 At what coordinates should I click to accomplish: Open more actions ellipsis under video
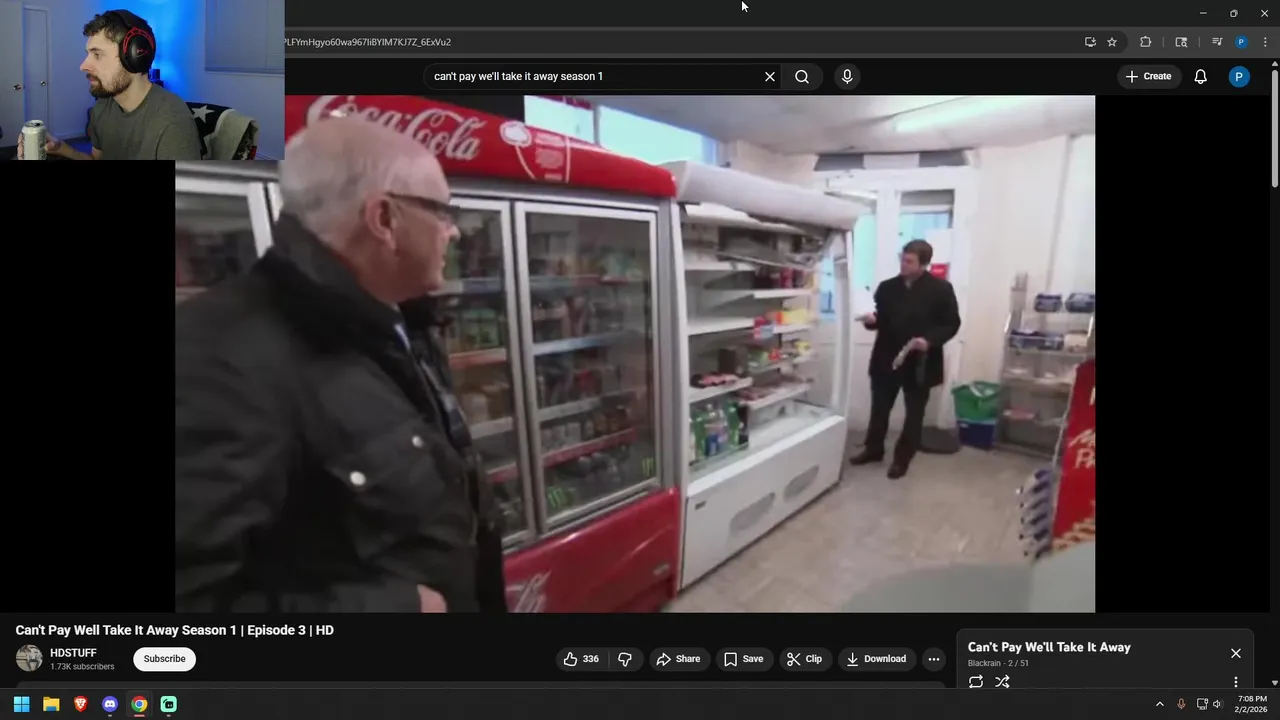coord(934,659)
